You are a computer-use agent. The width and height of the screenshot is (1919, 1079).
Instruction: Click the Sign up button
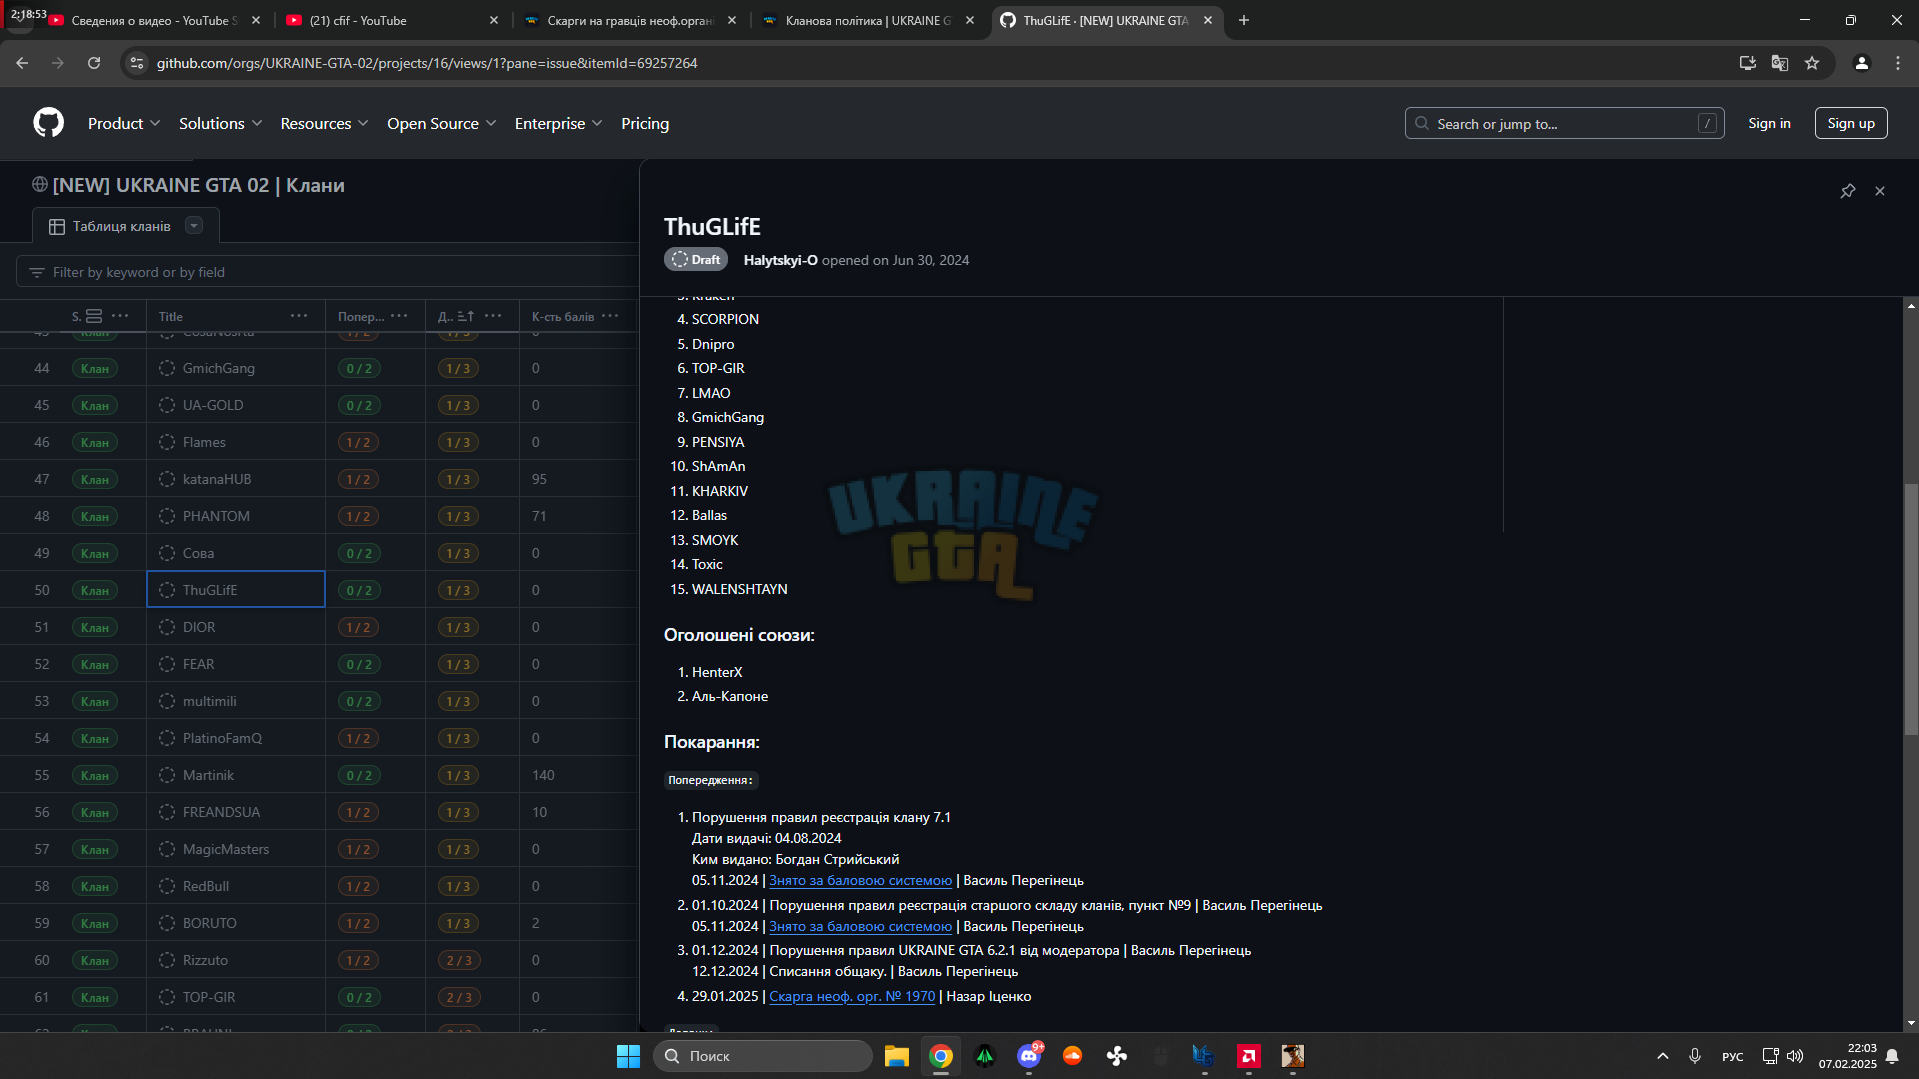(x=1851, y=123)
